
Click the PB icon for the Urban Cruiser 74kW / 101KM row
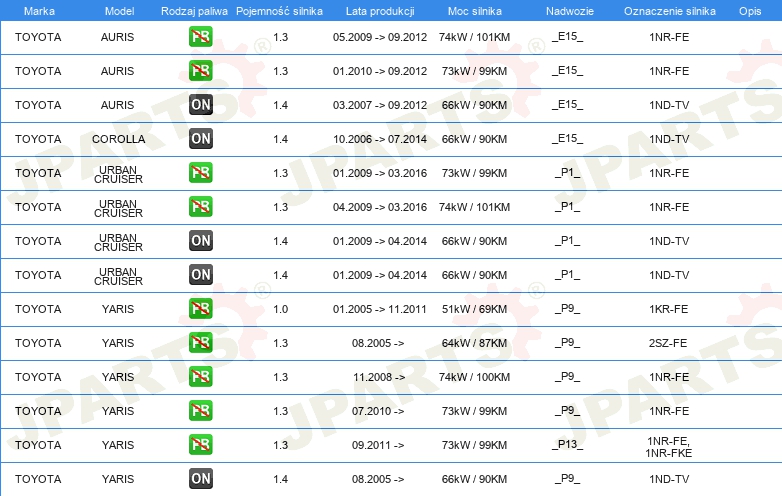(x=201, y=207)
